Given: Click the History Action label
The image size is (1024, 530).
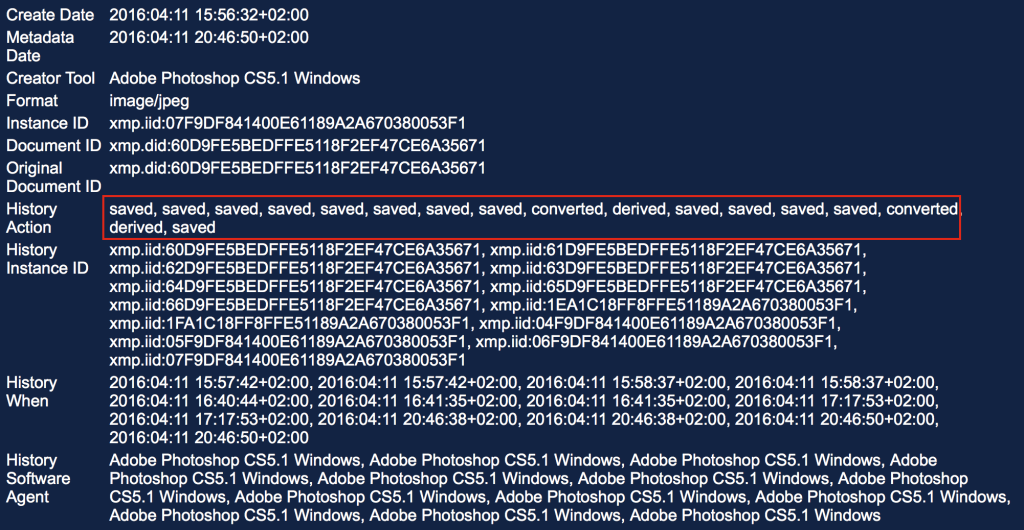Looking at the screenshot, I should coord(31,218).
